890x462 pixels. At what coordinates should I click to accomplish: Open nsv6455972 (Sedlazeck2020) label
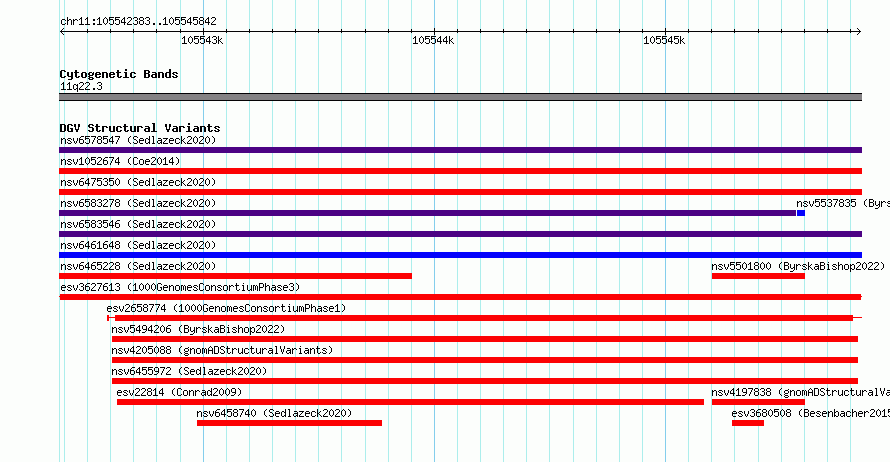click(x=189, y=371)
